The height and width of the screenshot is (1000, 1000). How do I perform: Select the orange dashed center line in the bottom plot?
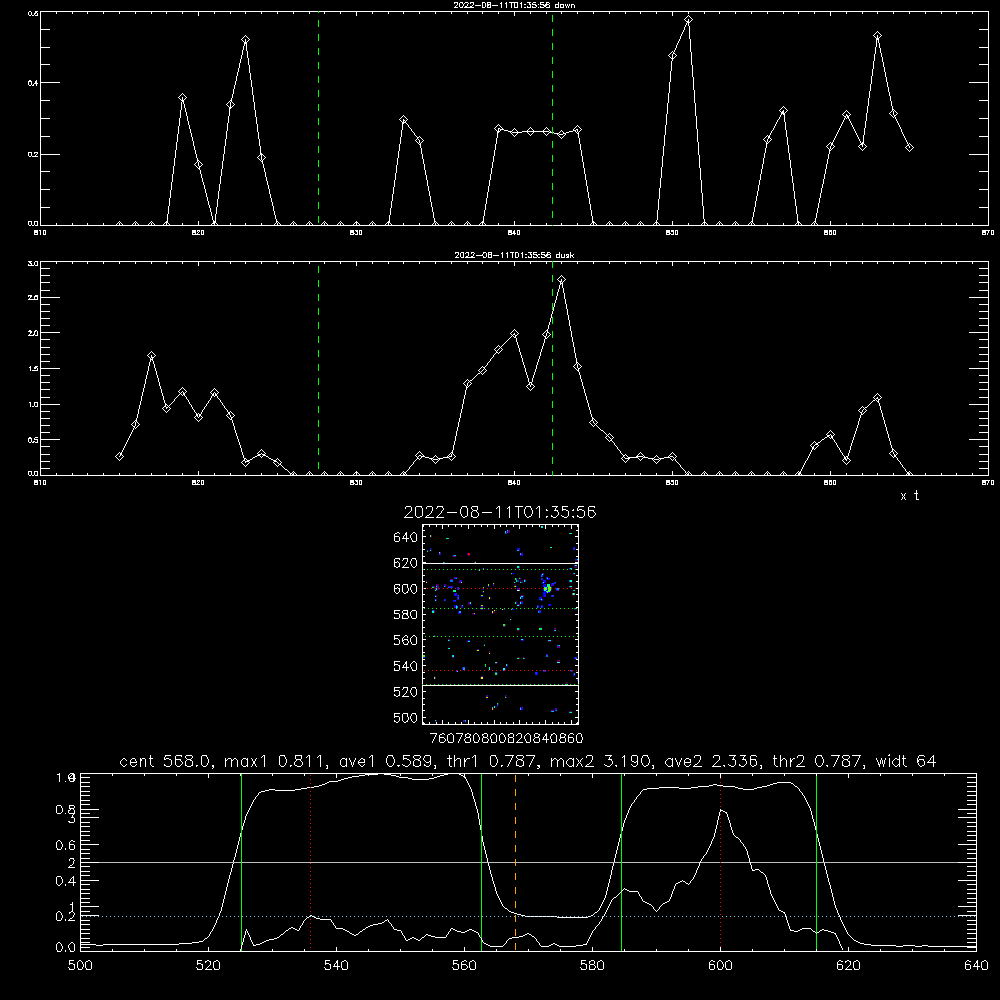click(515, 861)
